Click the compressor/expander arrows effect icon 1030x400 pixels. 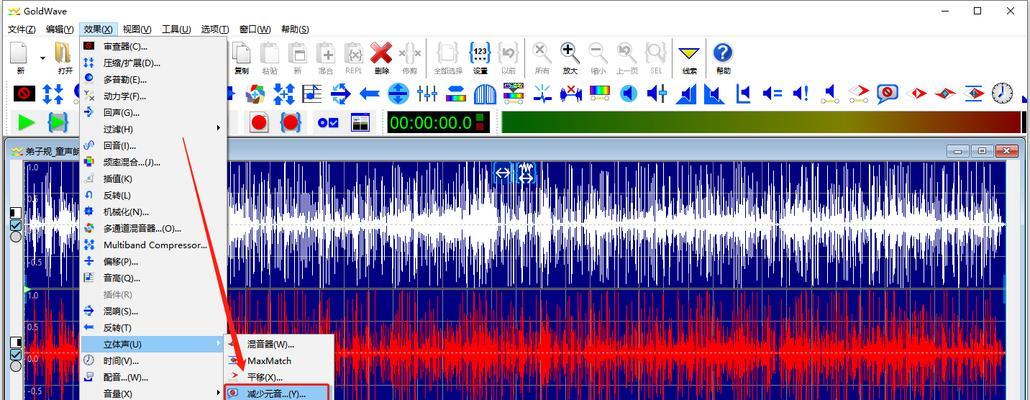tap(53, 93)
